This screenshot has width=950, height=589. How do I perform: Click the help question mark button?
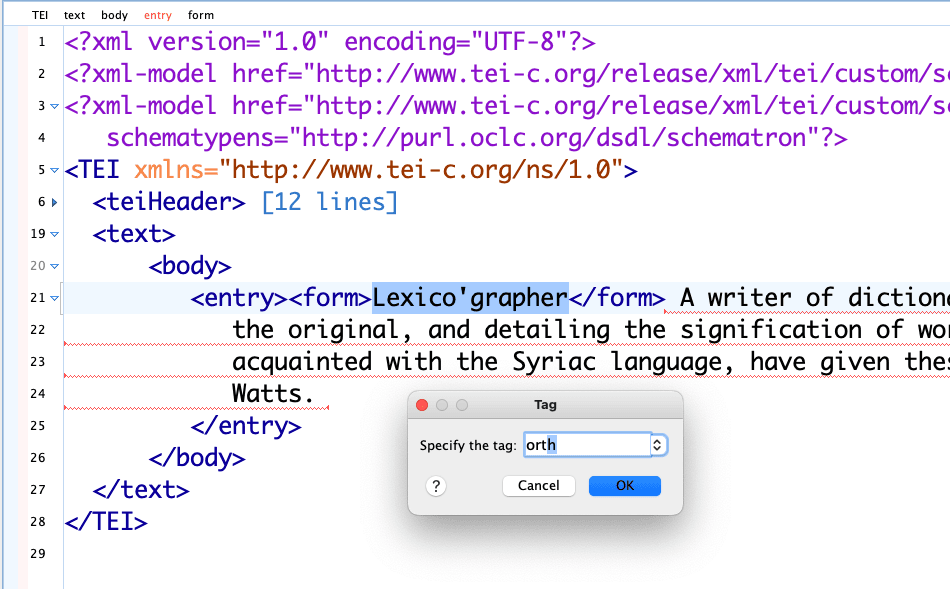(435, 486)
